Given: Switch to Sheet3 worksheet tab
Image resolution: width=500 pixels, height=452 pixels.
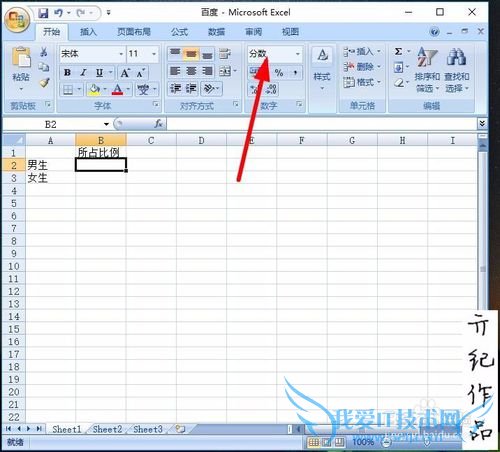Looking at the screenshot, I should click(148, 429).
